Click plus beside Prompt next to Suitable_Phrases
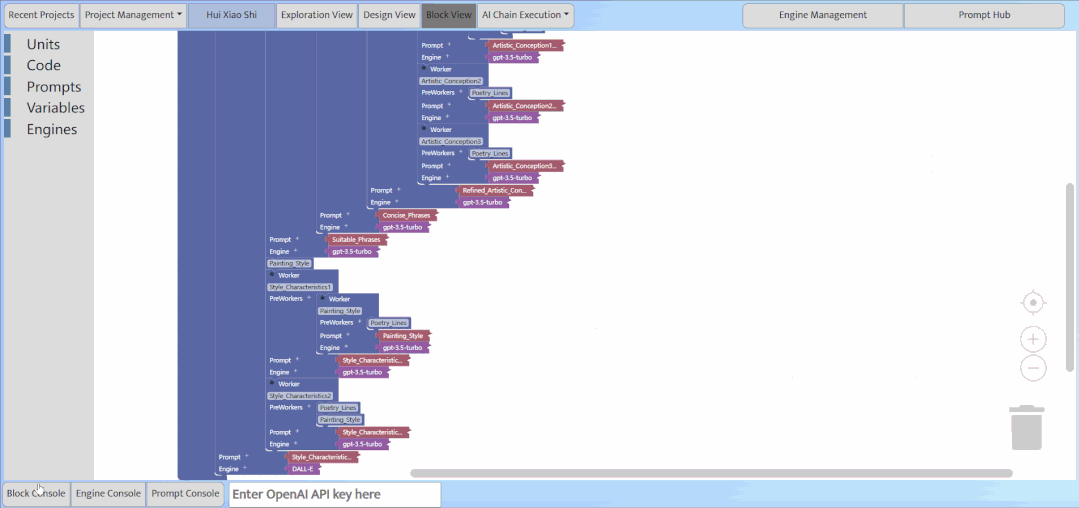The image size is (1079, 508). [x=297, y=240]
